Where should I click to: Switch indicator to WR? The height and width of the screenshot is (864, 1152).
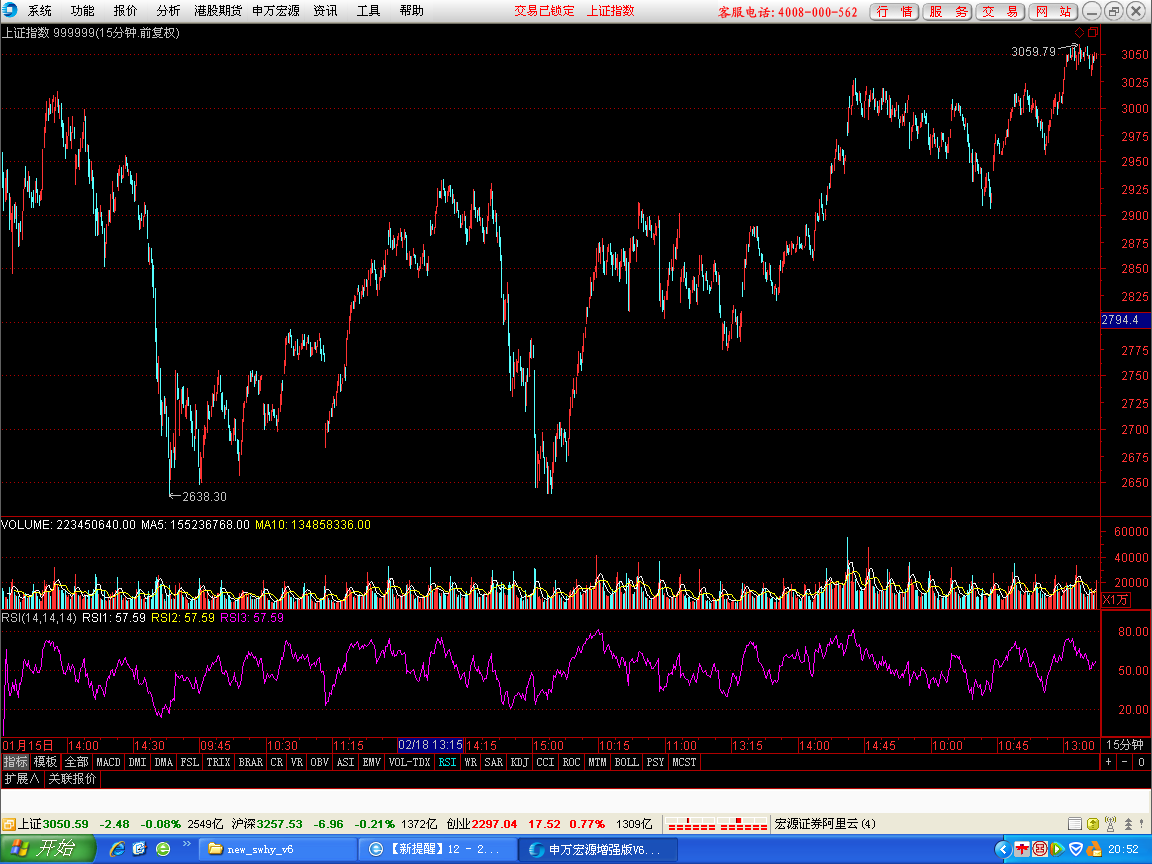tap(470, 762)
